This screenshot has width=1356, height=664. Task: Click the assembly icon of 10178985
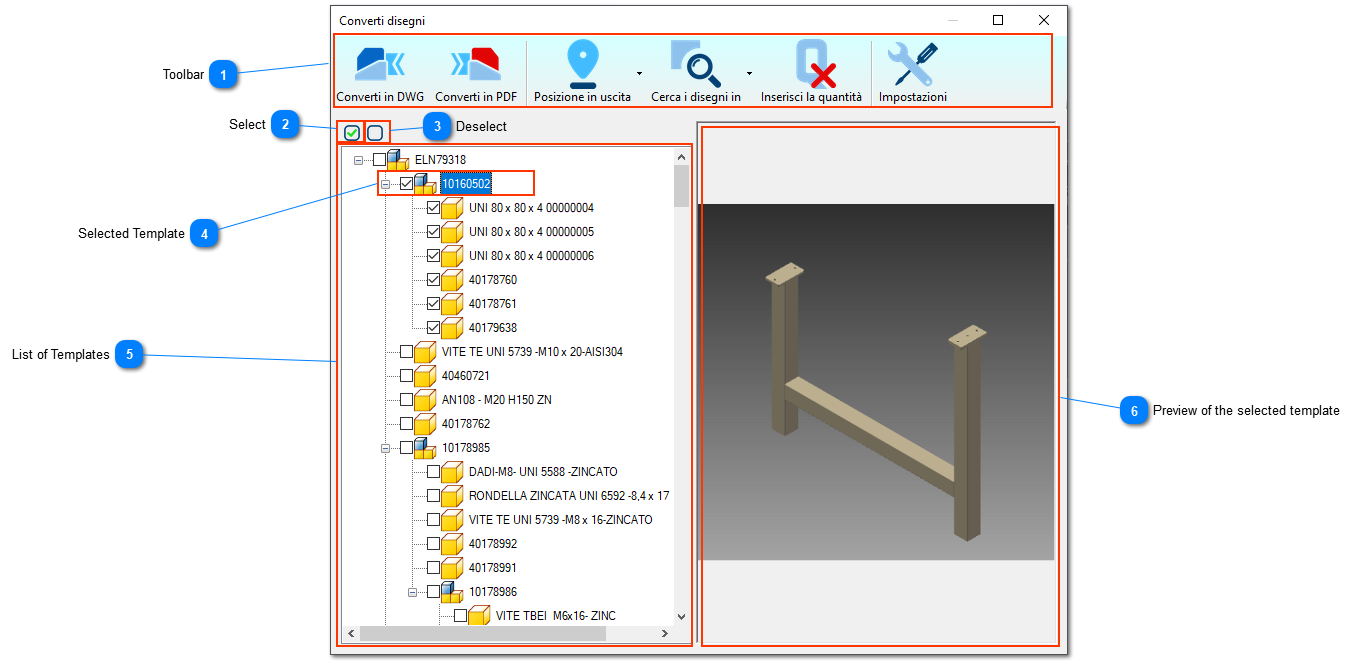425,448
